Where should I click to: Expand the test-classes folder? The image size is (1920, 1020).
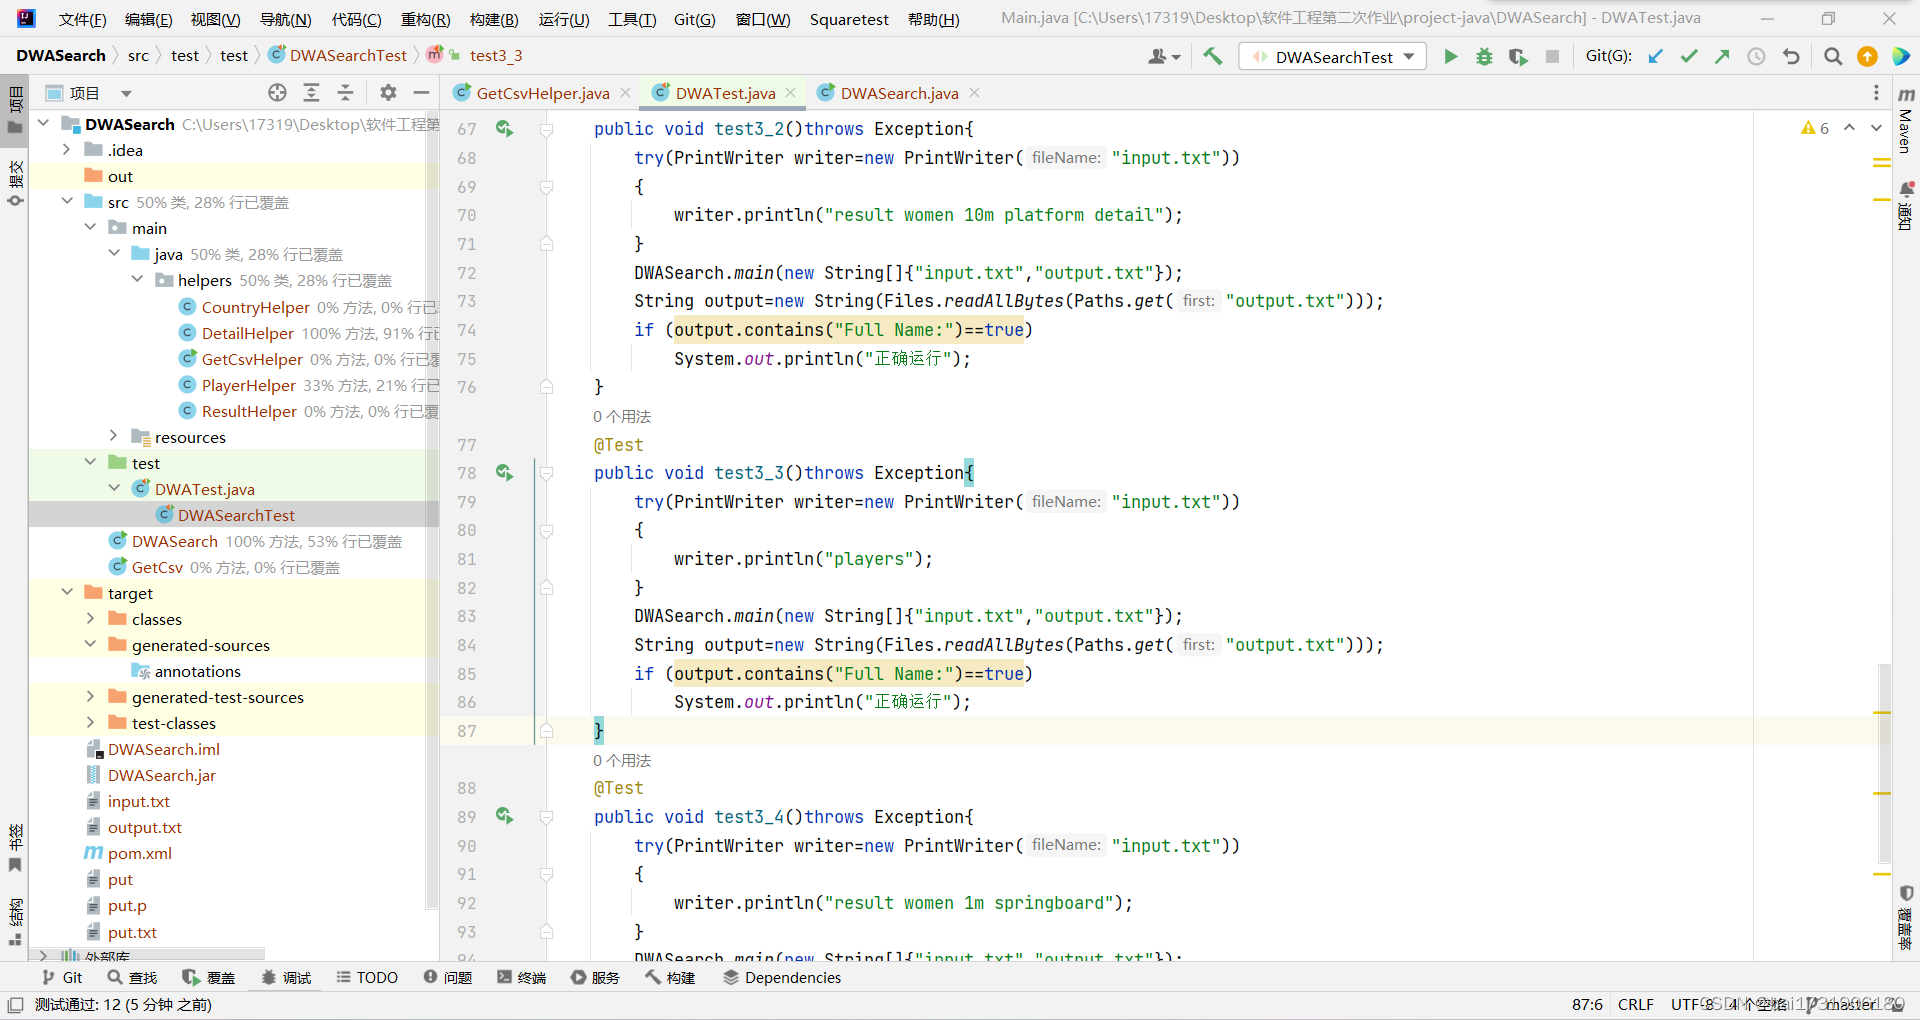click(x=90, y=723)
